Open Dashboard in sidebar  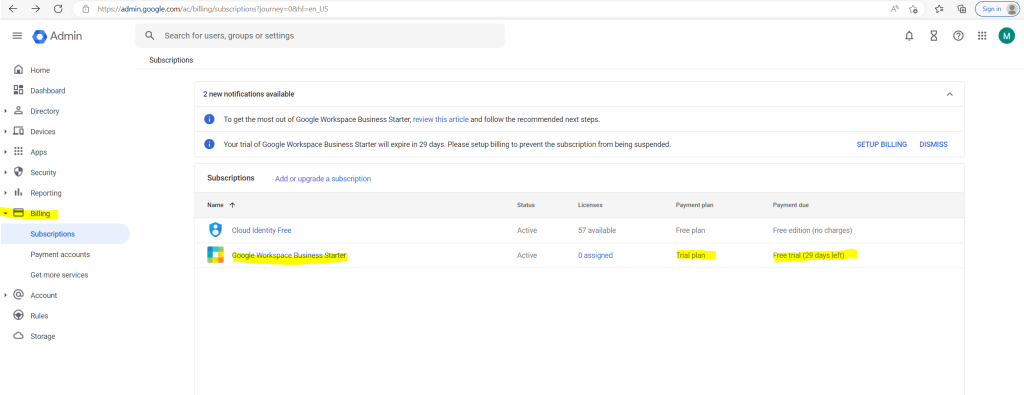pos(48,91)
